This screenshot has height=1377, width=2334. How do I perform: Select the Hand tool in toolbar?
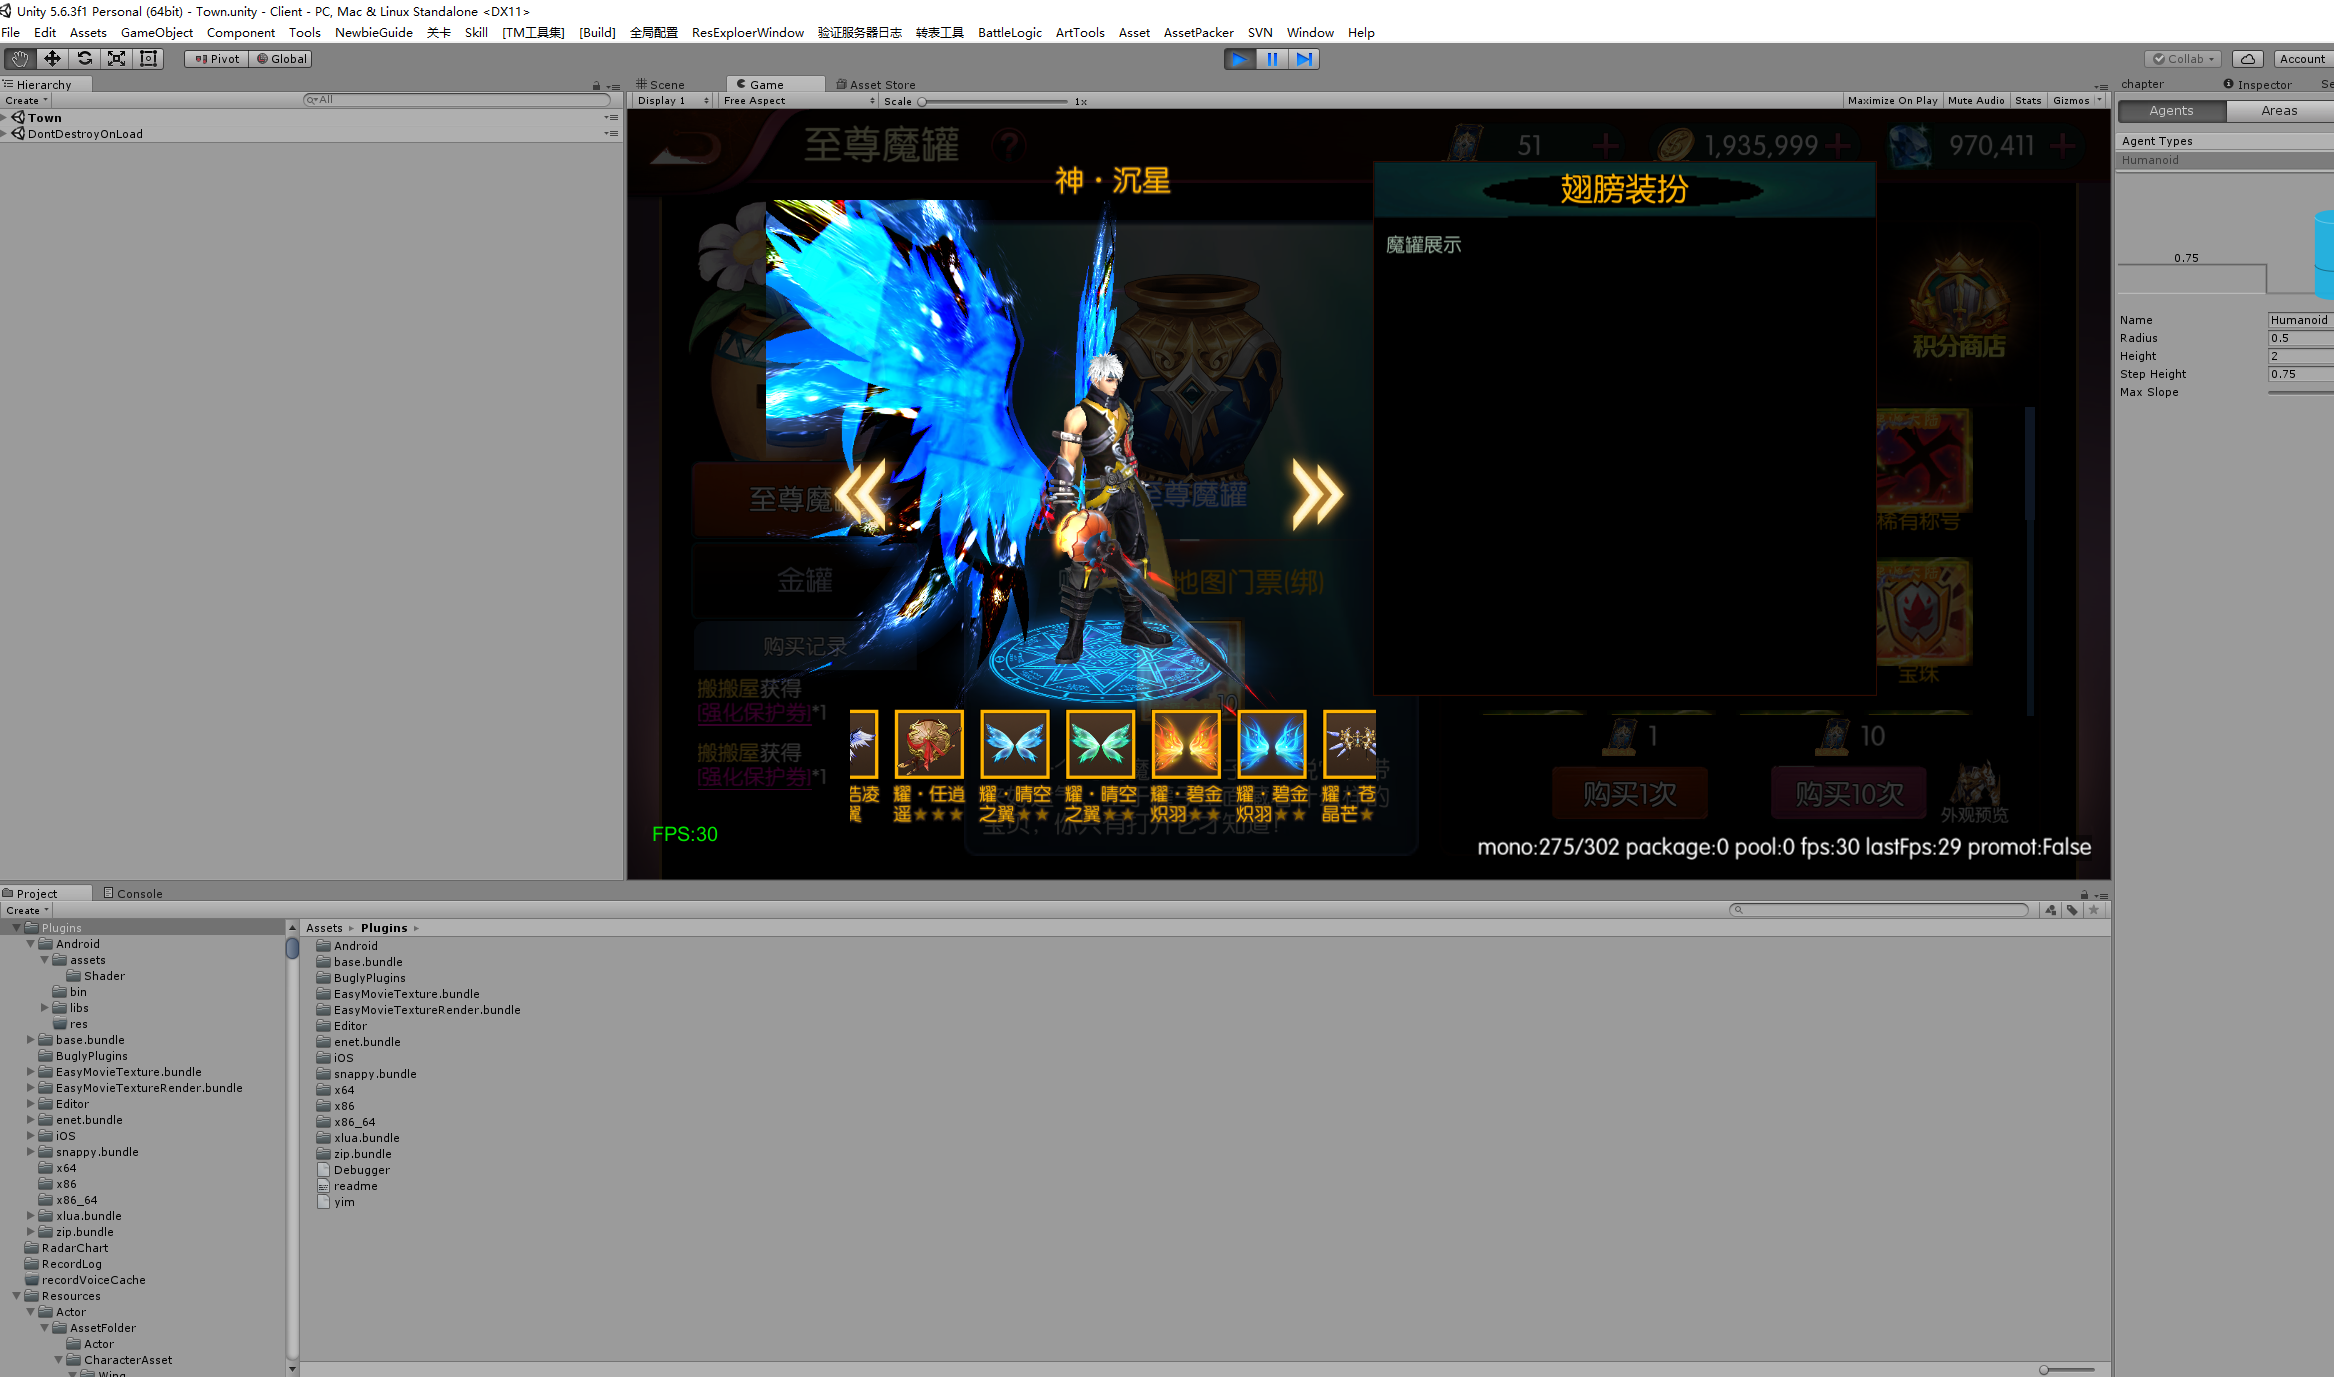coord(20,59)
